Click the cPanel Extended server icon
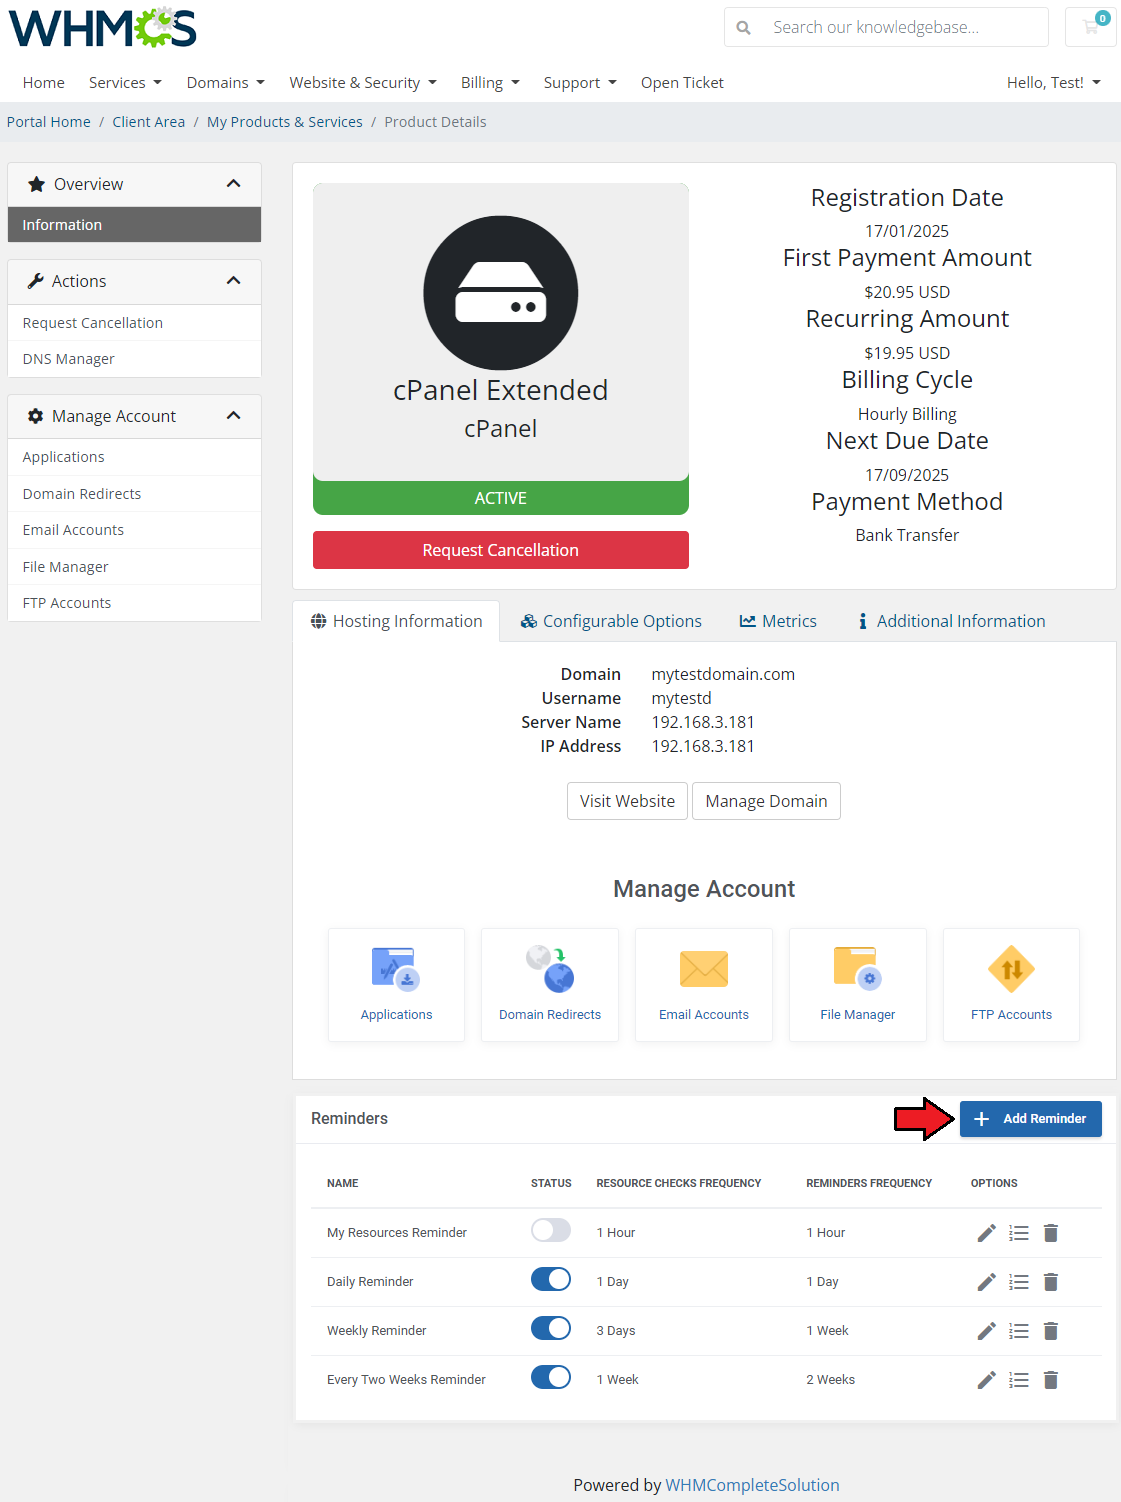Viewport: 1121px width, 1502px height. pos(500,293)
